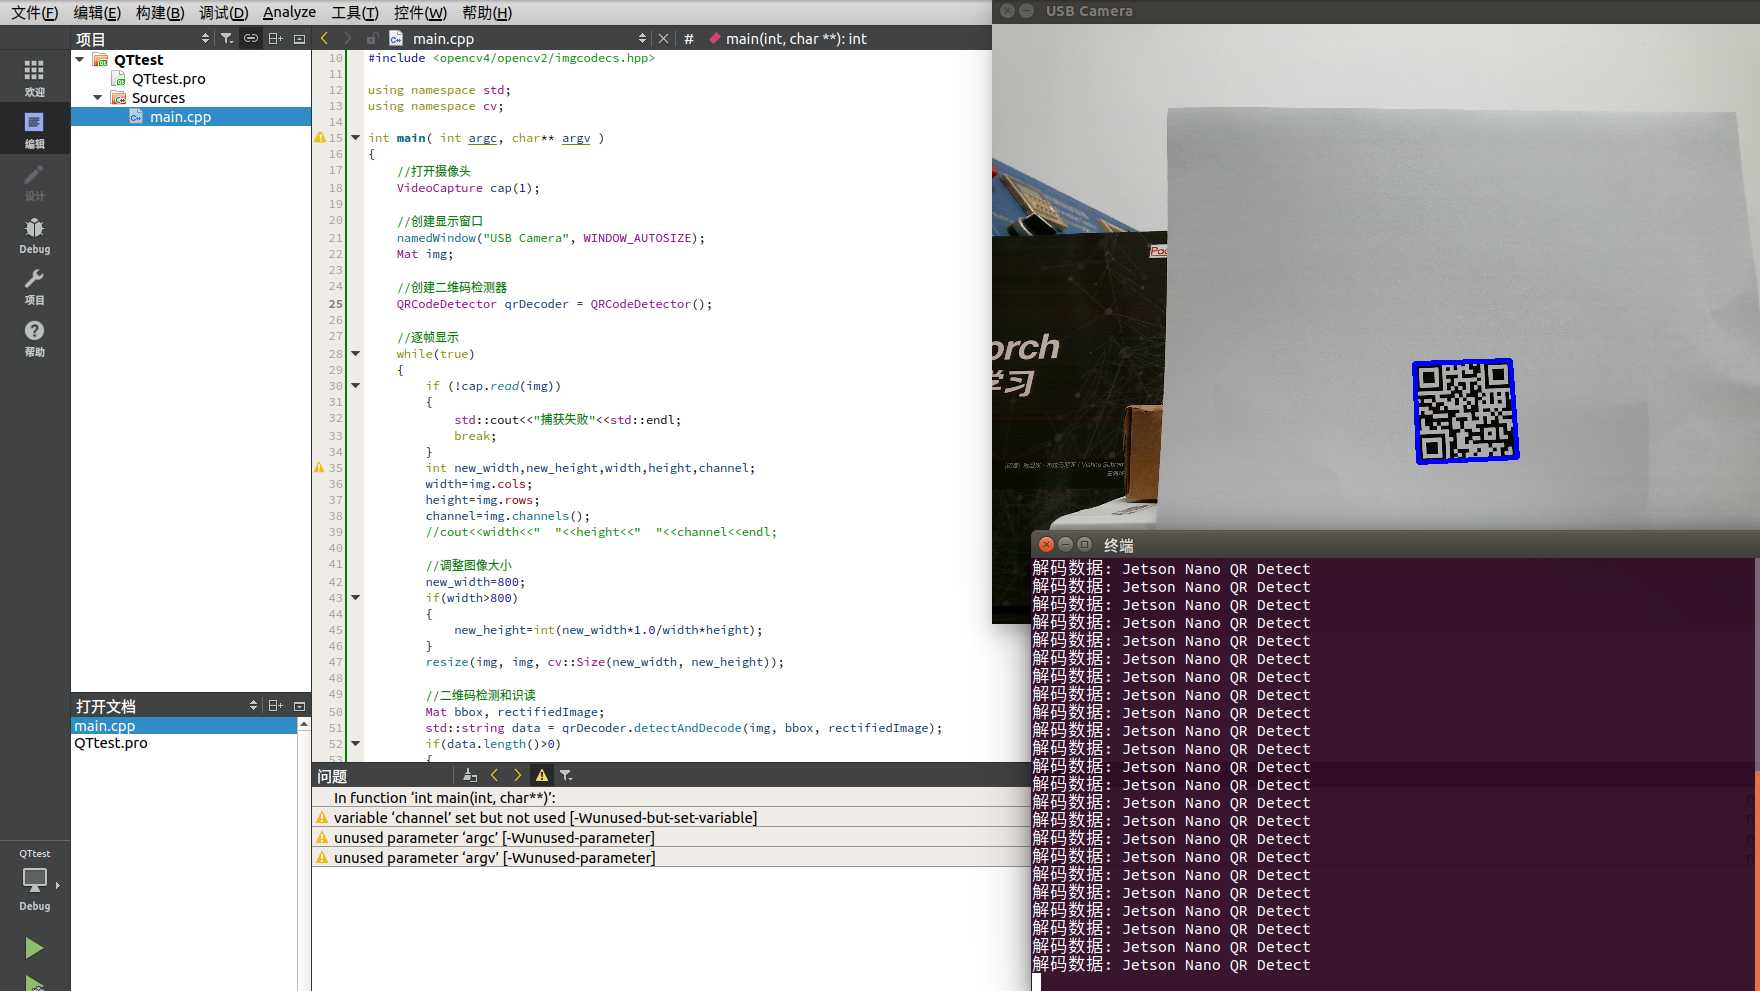Click the file lock read-only icon

click(x=371, y=38)
